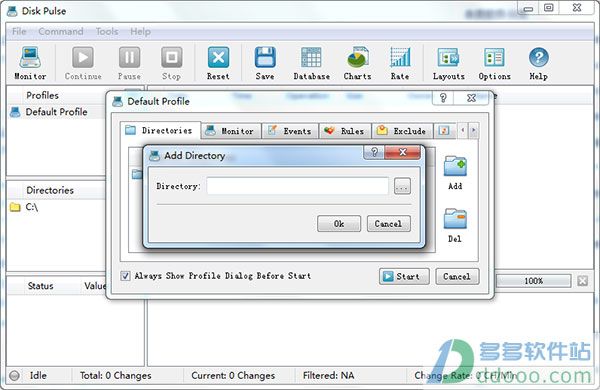Close the Add Directory dialog

(x=403, y=152)
